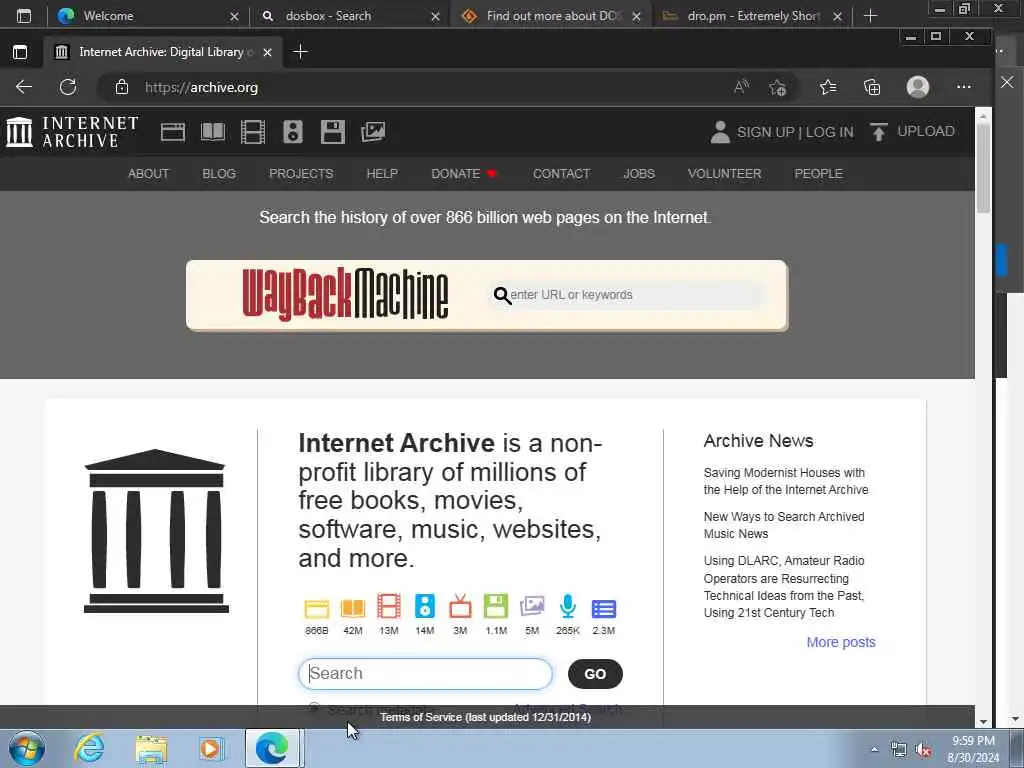1024x768 pixels.
Task: Open the Favorites list icon
Action: coord(827,87)
